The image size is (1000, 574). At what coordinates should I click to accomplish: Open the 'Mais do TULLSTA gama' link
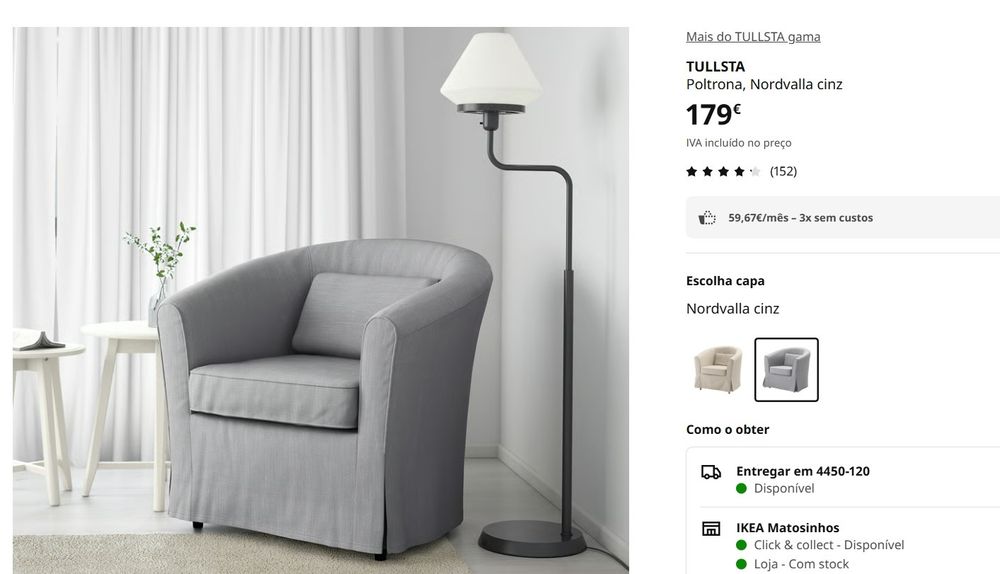753,37
